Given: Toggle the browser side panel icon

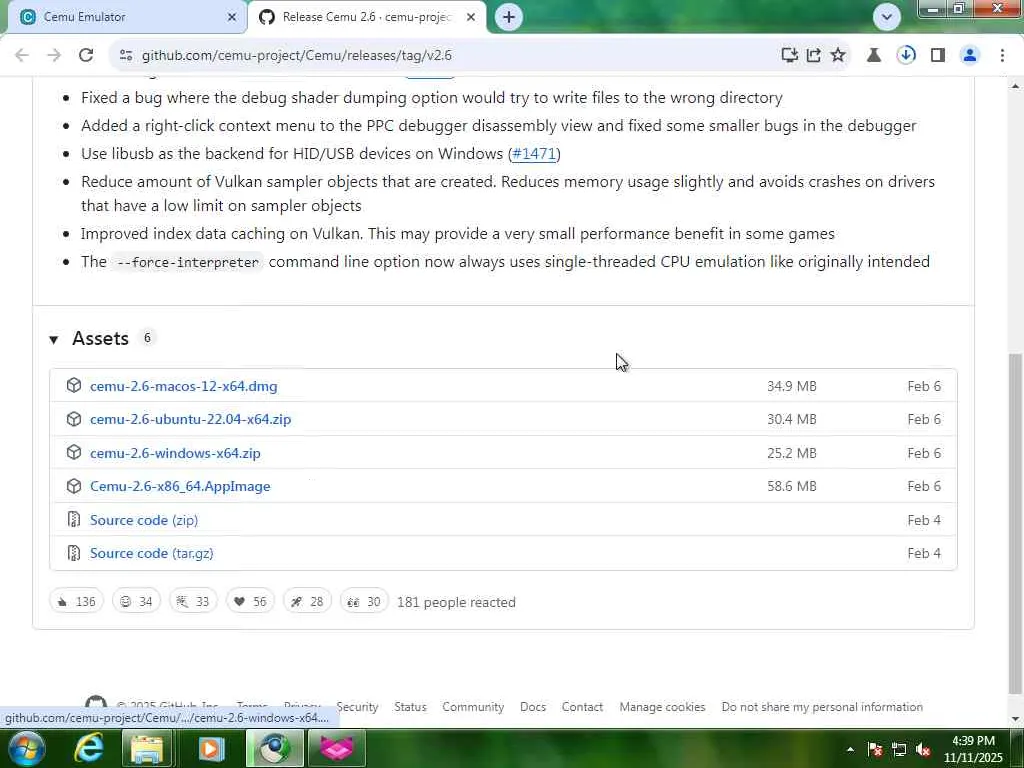Looking at the screenshot, I should pyautogui.click(x=938, y=56).
